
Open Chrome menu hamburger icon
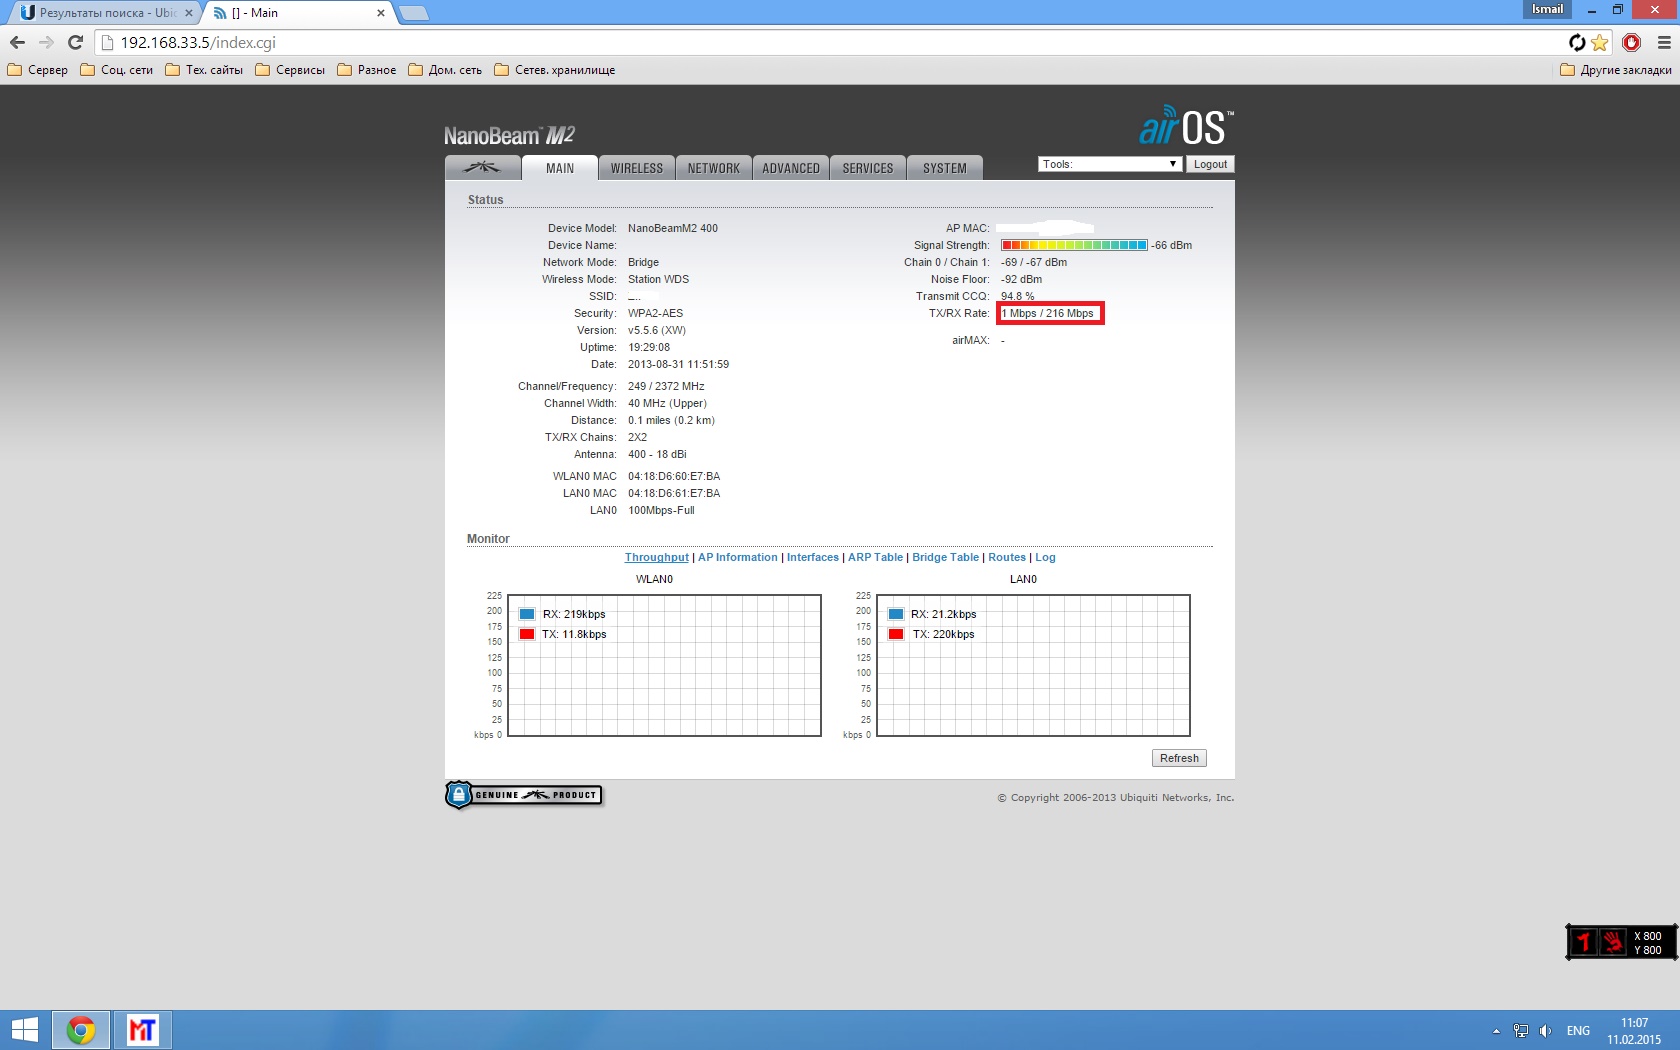[1664, 42]
